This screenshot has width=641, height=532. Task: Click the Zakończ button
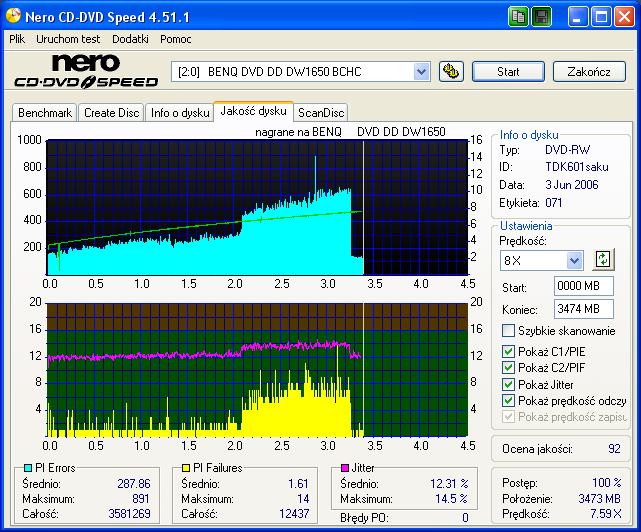click(x=589, y=72)
